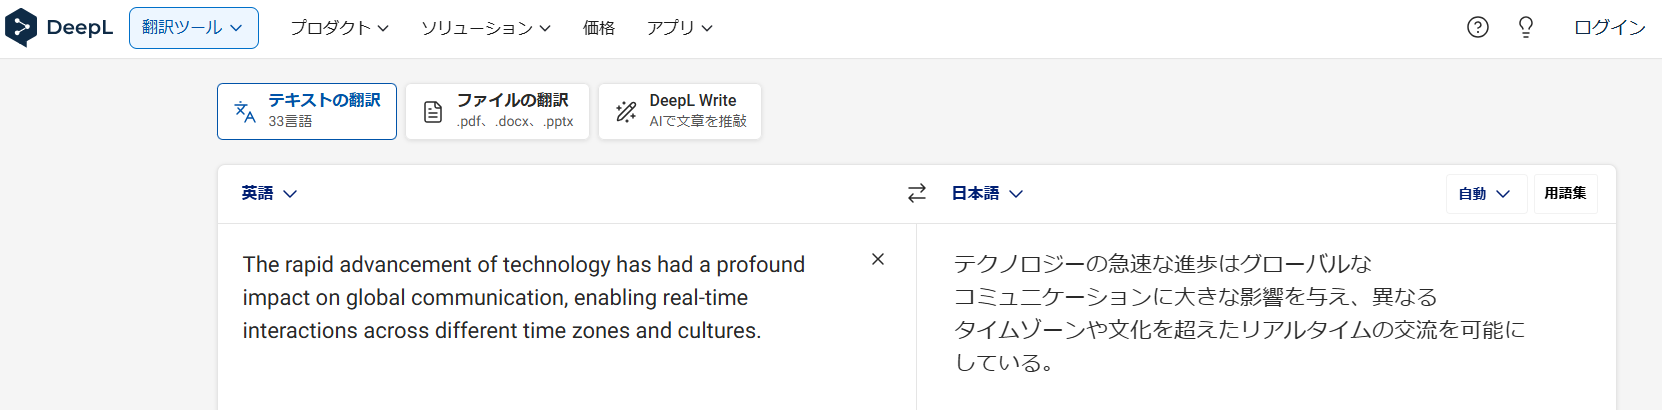Expand the 自動 formality dropdown

[x=1485, y=194]
